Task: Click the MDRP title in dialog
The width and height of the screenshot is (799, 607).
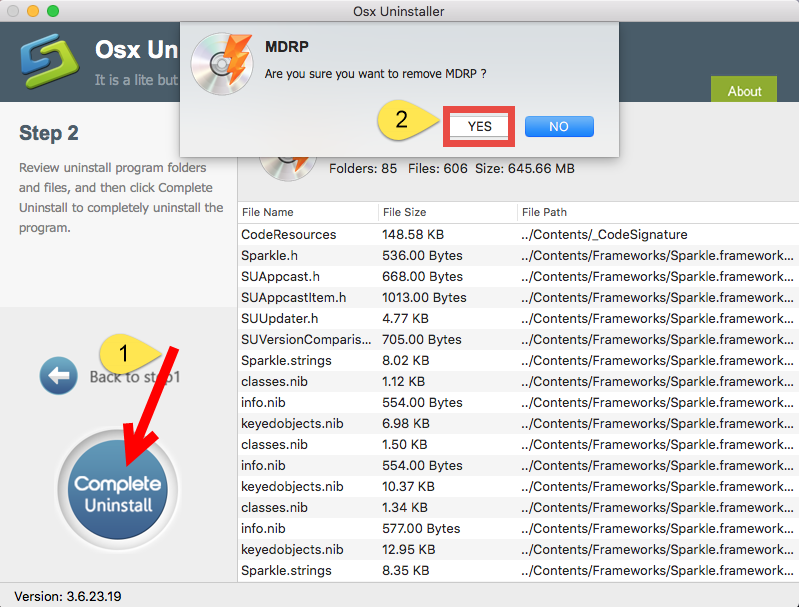Action: click(x=287, y=47)
